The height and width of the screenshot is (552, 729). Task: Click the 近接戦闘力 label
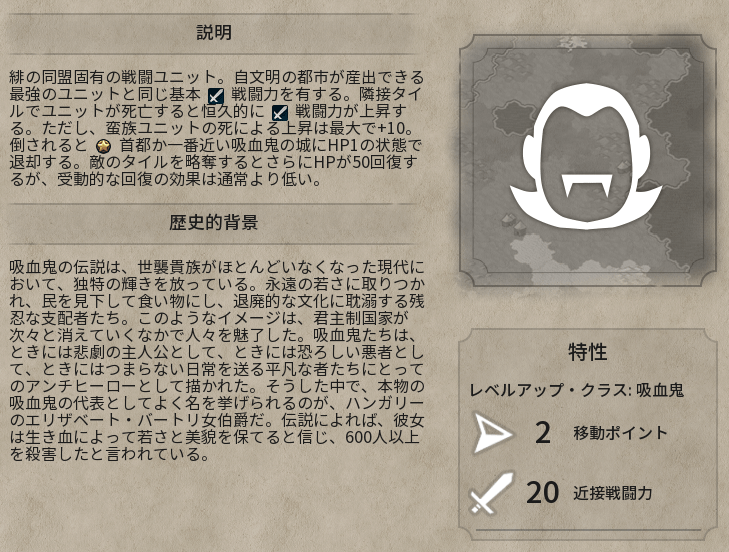(612, 493)
